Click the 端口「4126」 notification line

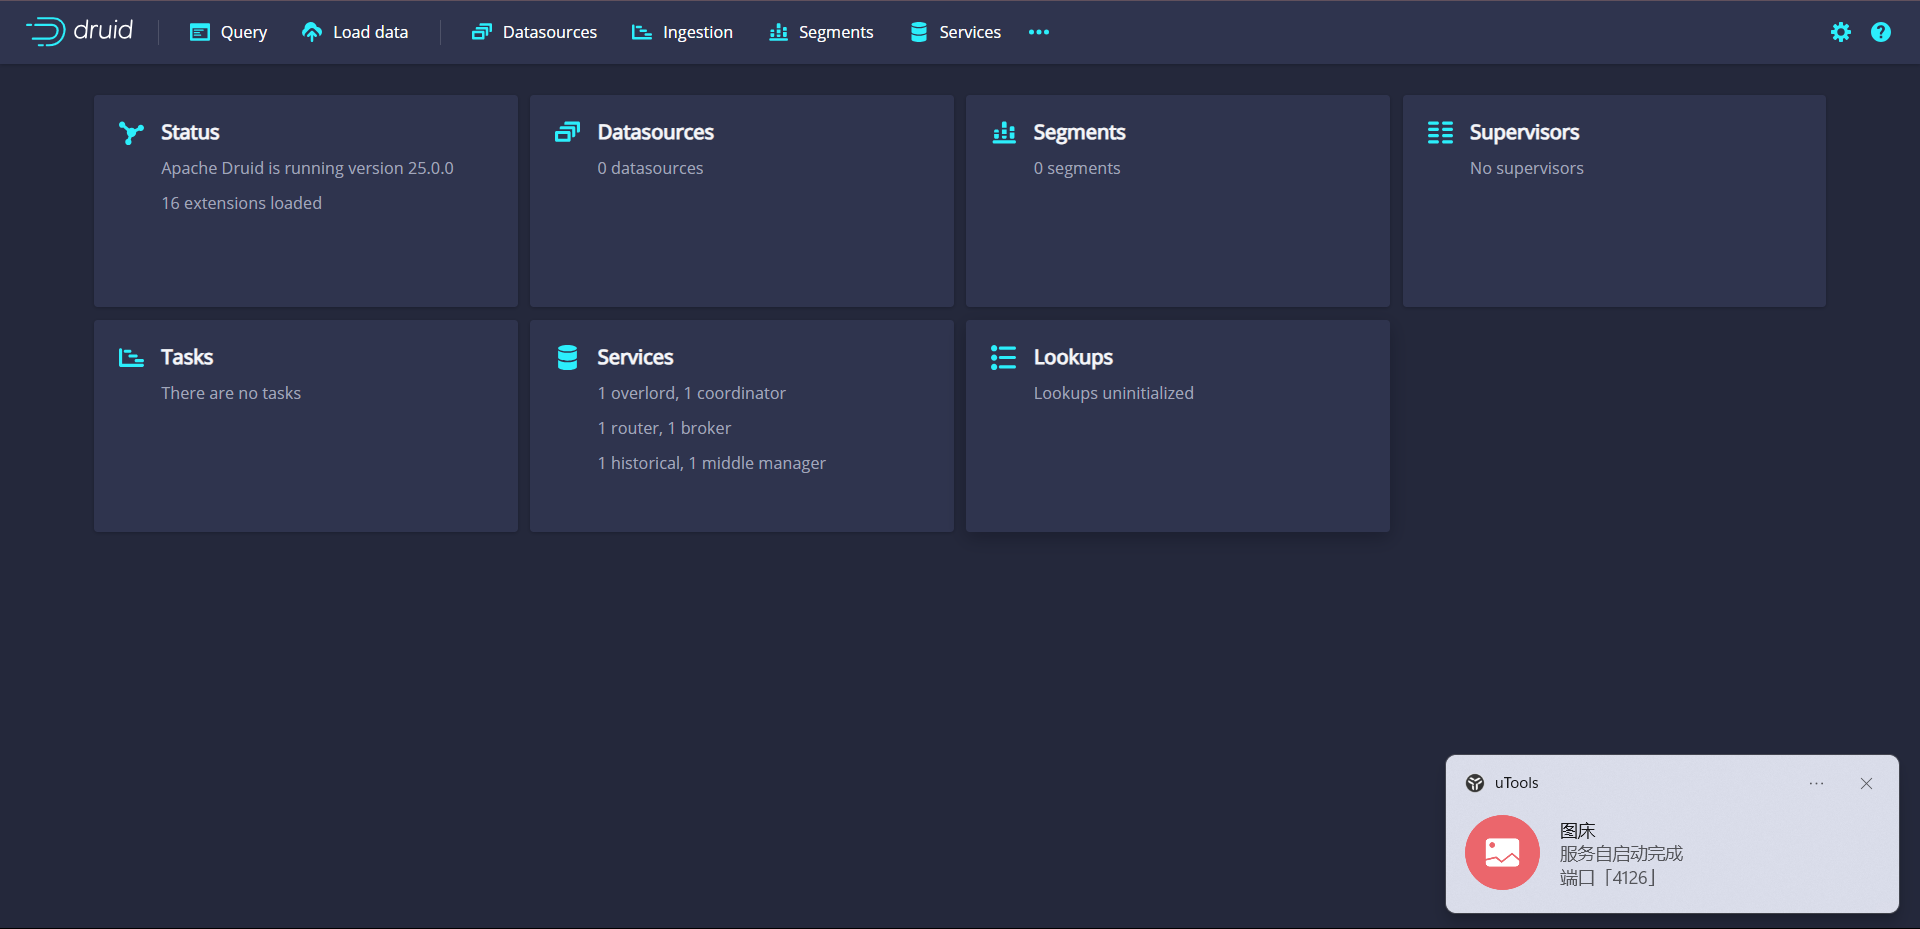[1609, 878]
